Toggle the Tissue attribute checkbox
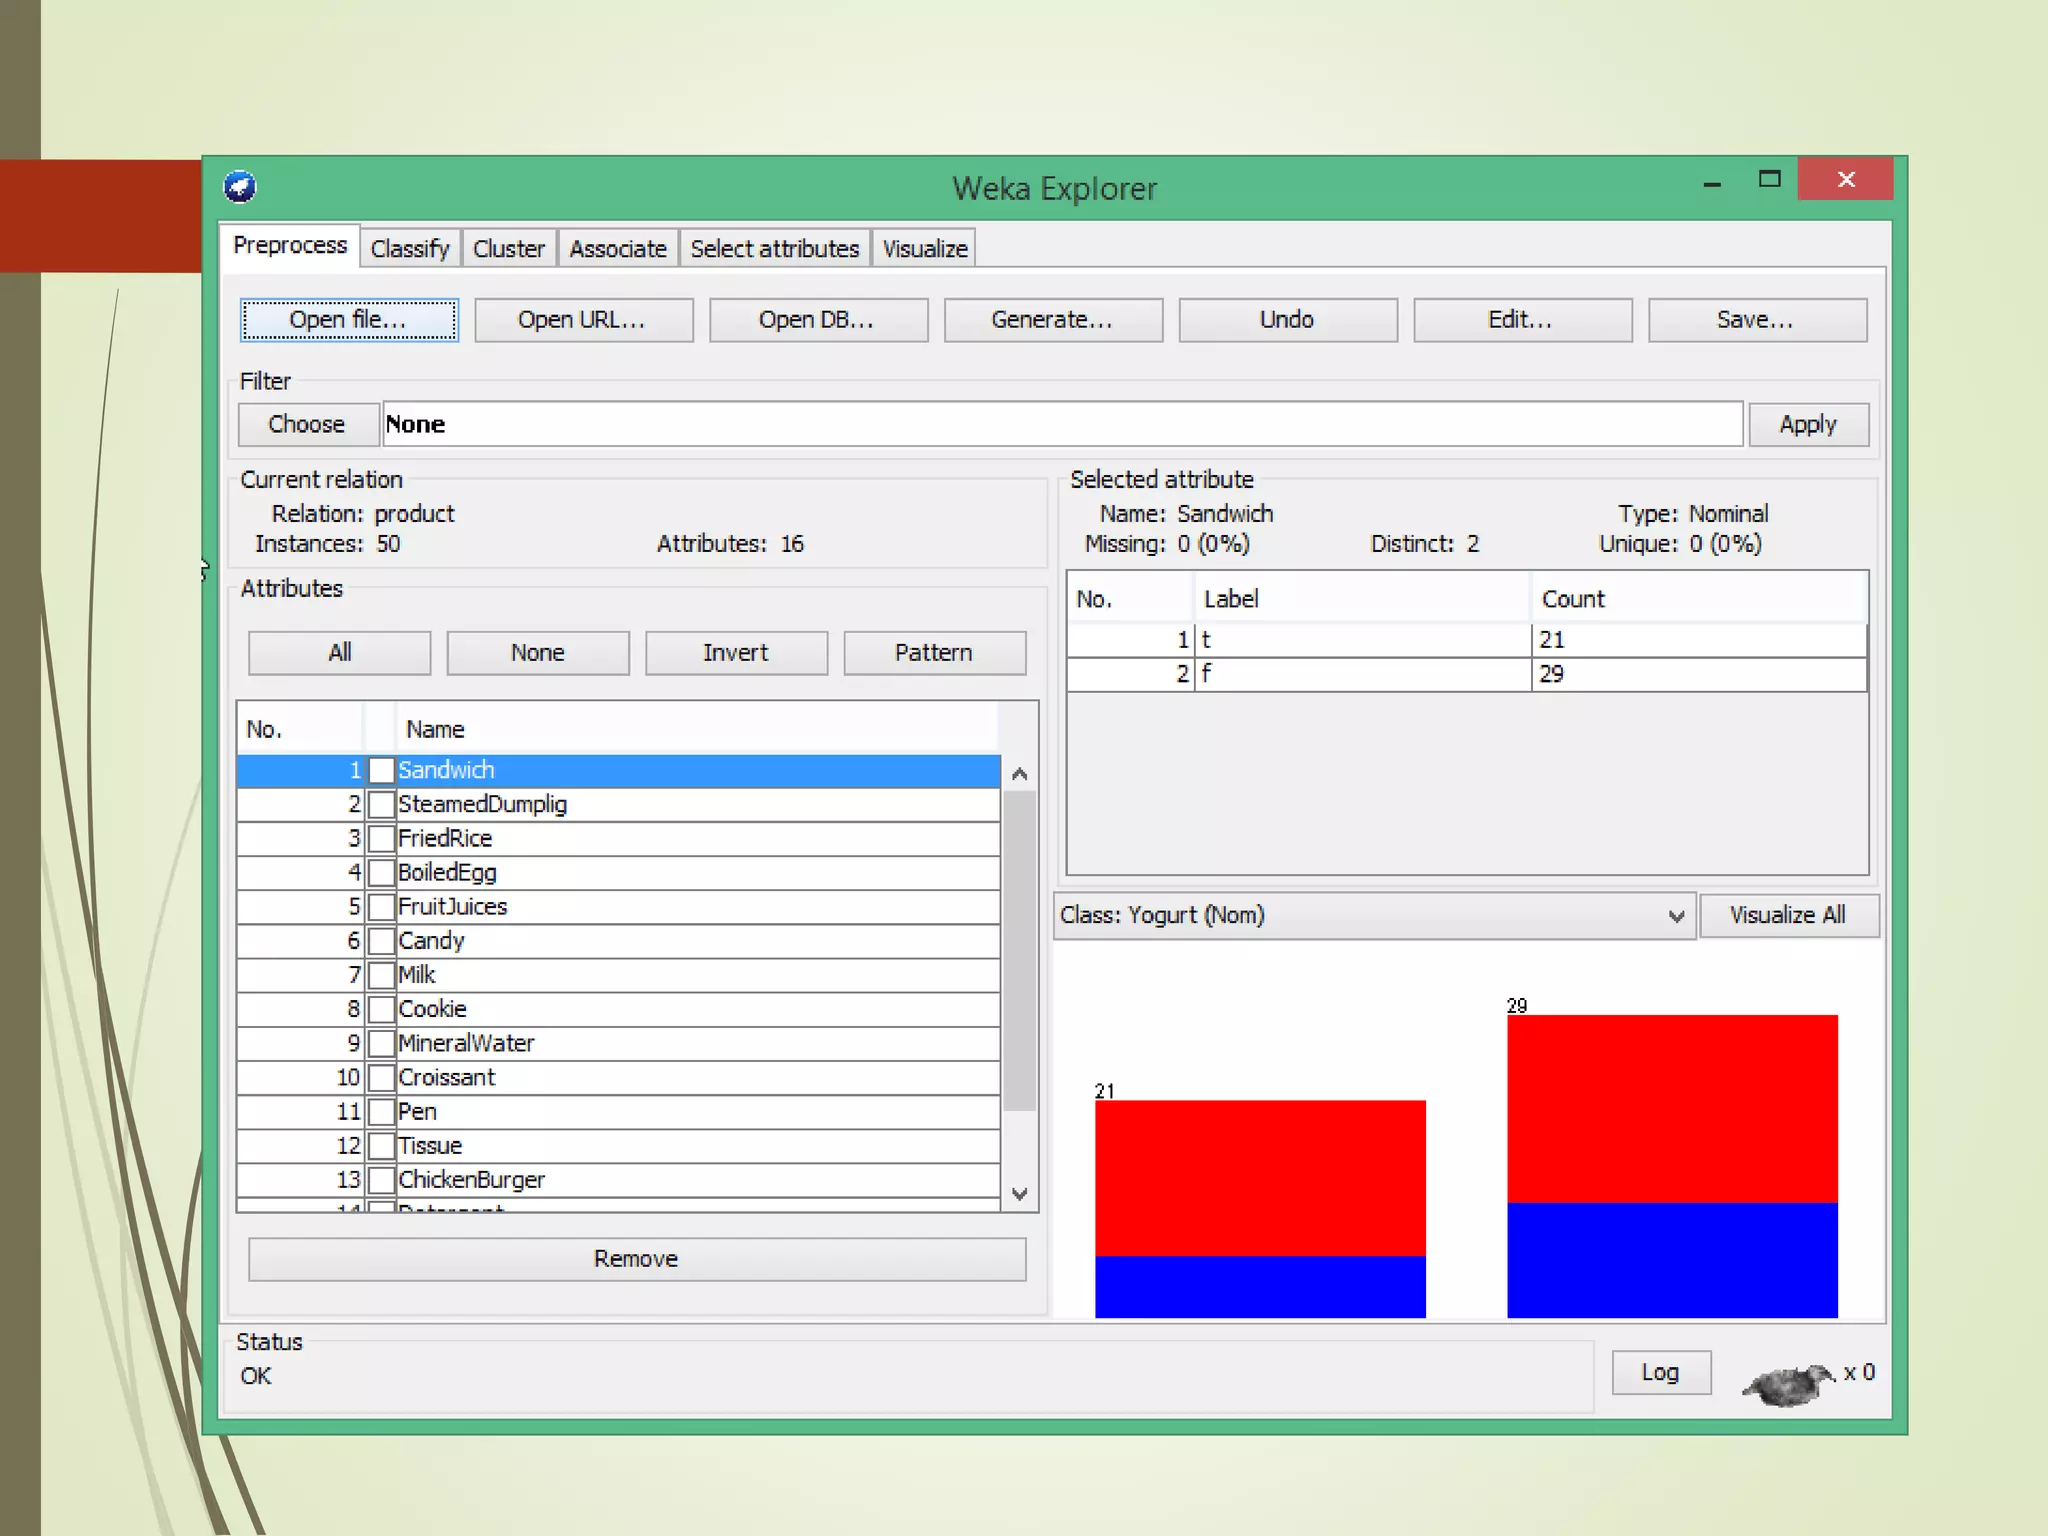The width and height of the screenshot is (2048, 1536). click(381, 1146)
